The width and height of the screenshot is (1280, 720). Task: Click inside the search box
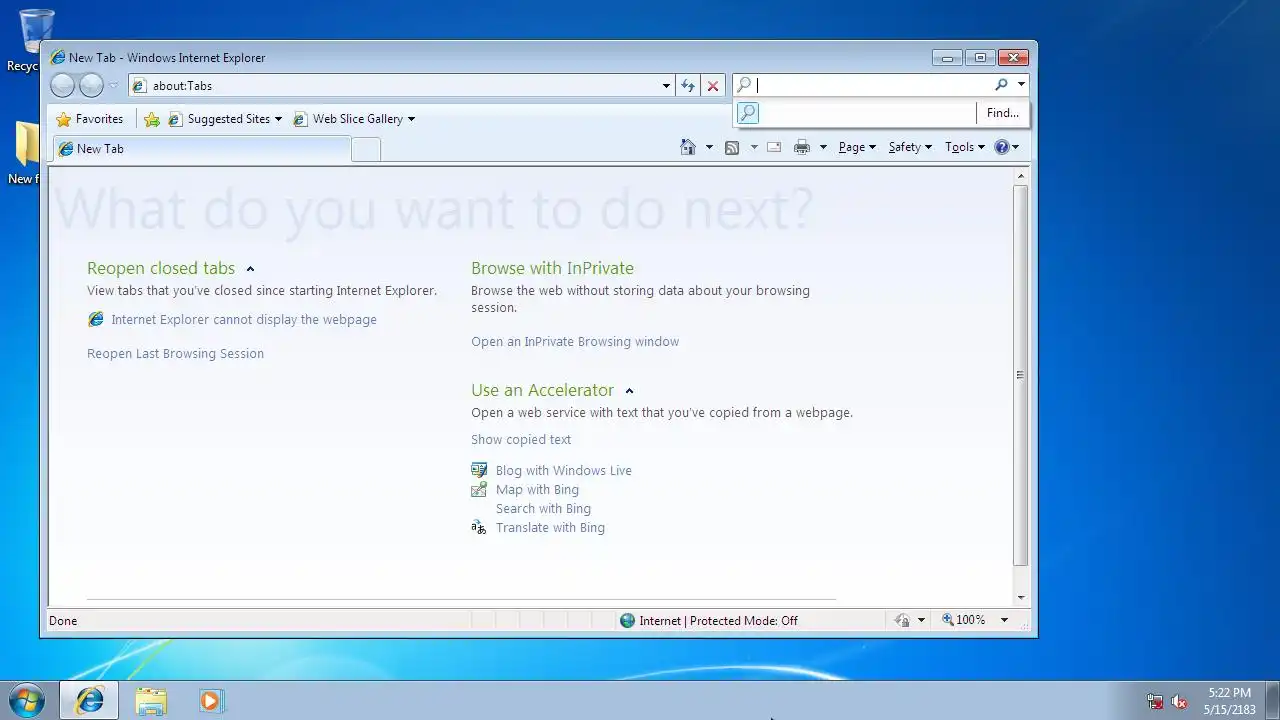pyautogui.click(x=872, y=86)
